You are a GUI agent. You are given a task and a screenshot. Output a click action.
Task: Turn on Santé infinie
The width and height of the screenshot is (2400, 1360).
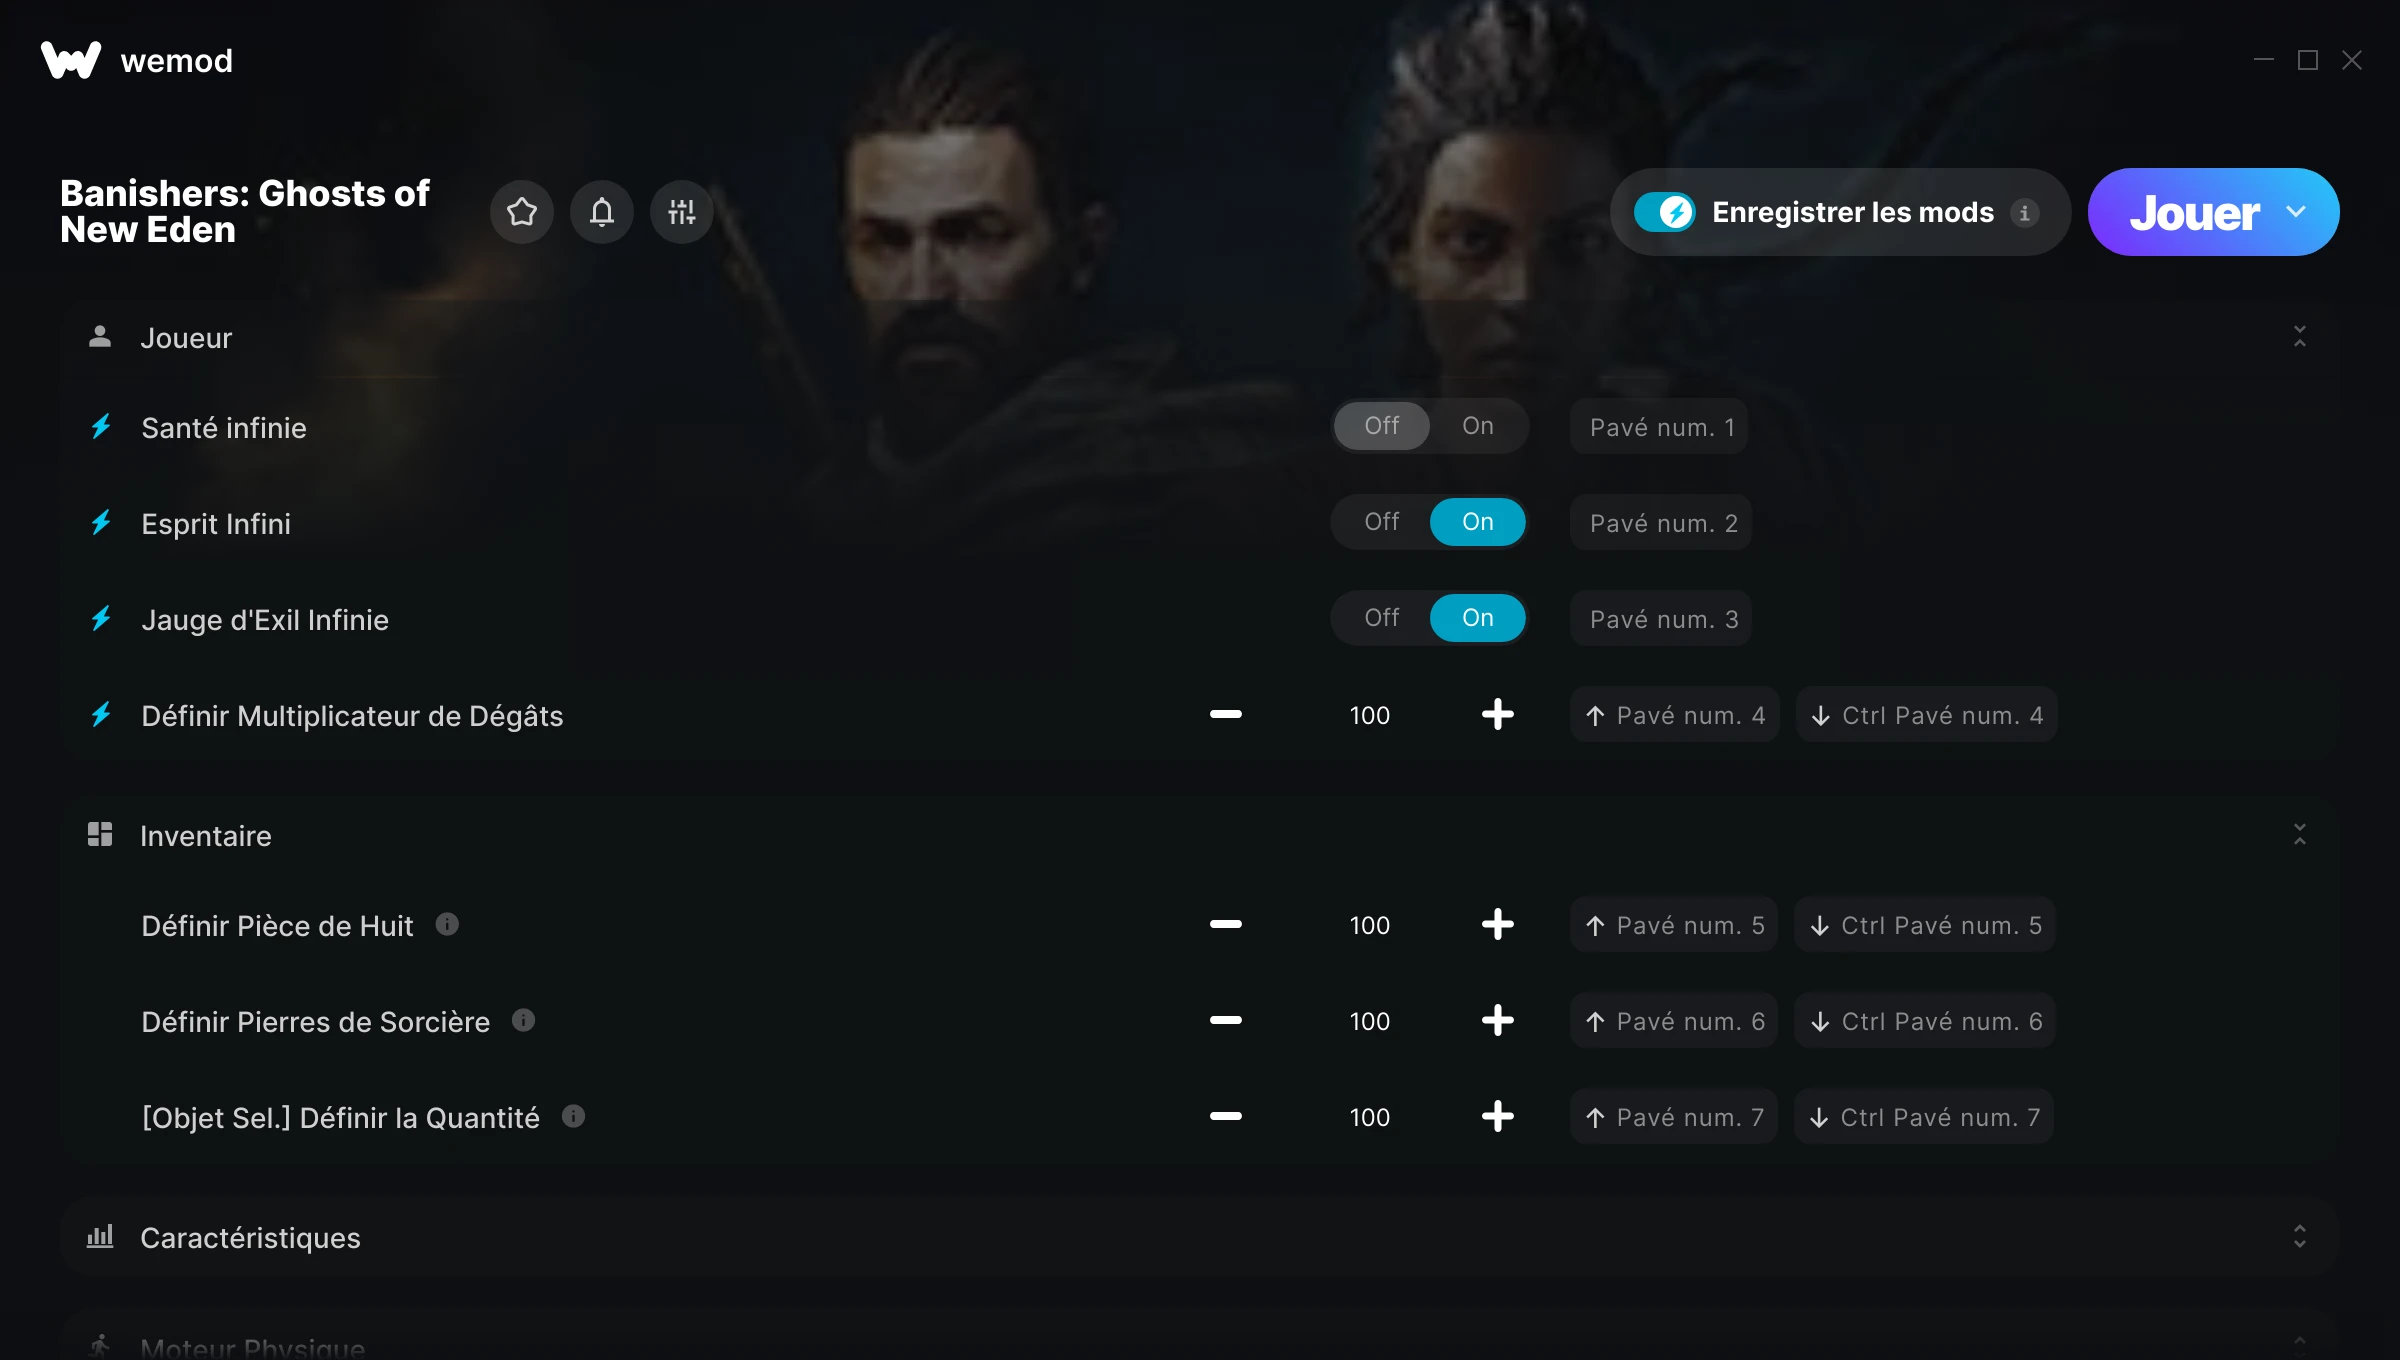click(x=1478, y=426)
